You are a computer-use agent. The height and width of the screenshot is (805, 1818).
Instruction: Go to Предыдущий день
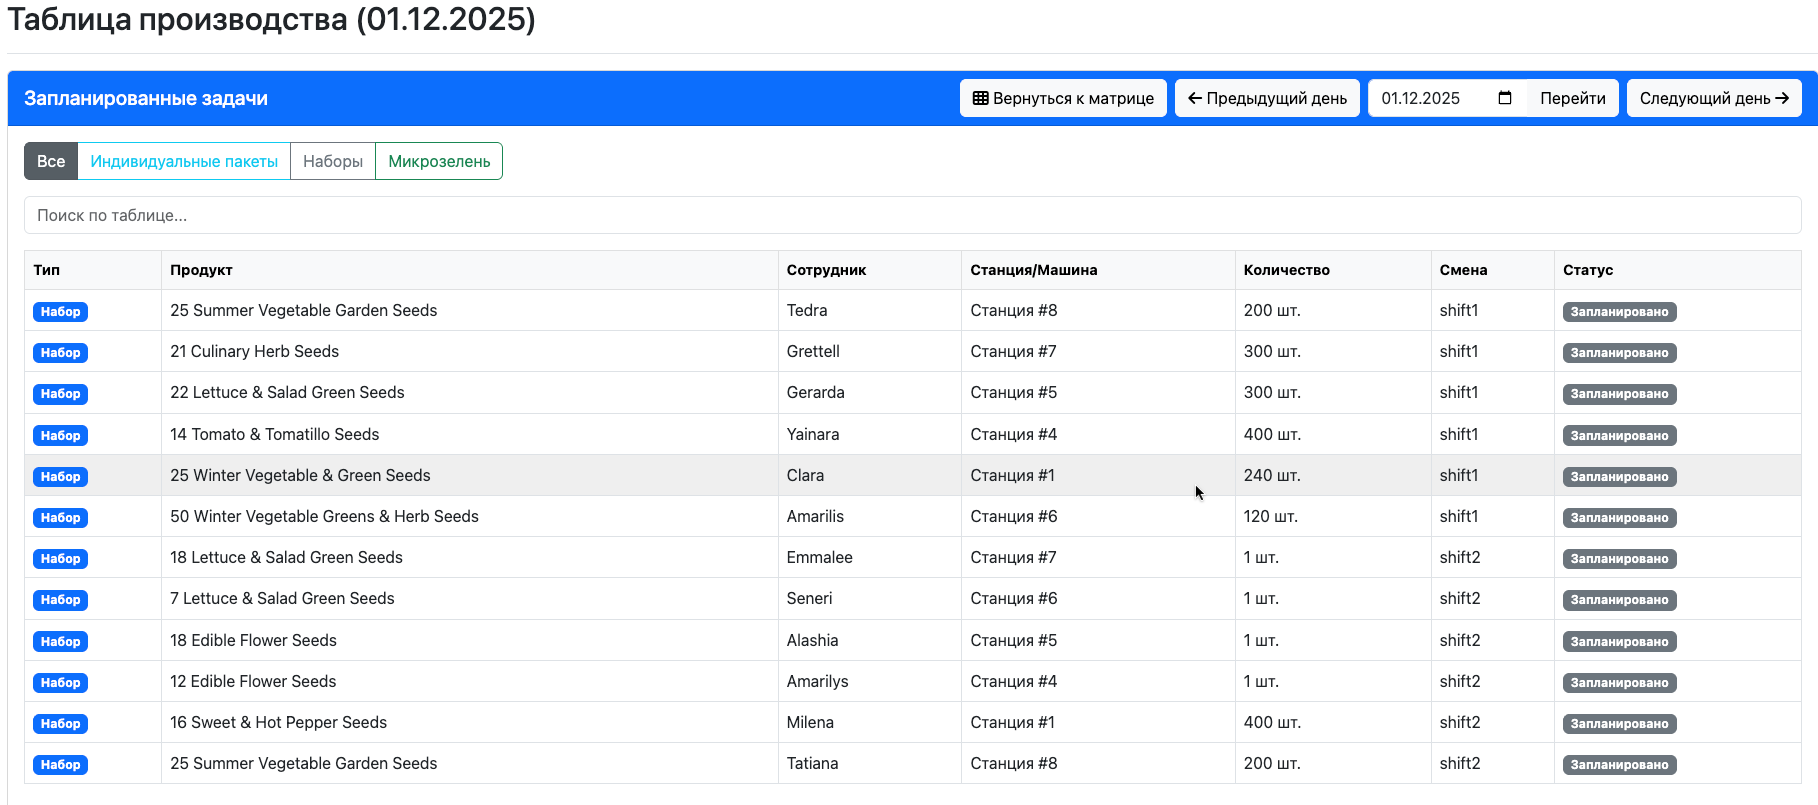[x=1266, y=98]
